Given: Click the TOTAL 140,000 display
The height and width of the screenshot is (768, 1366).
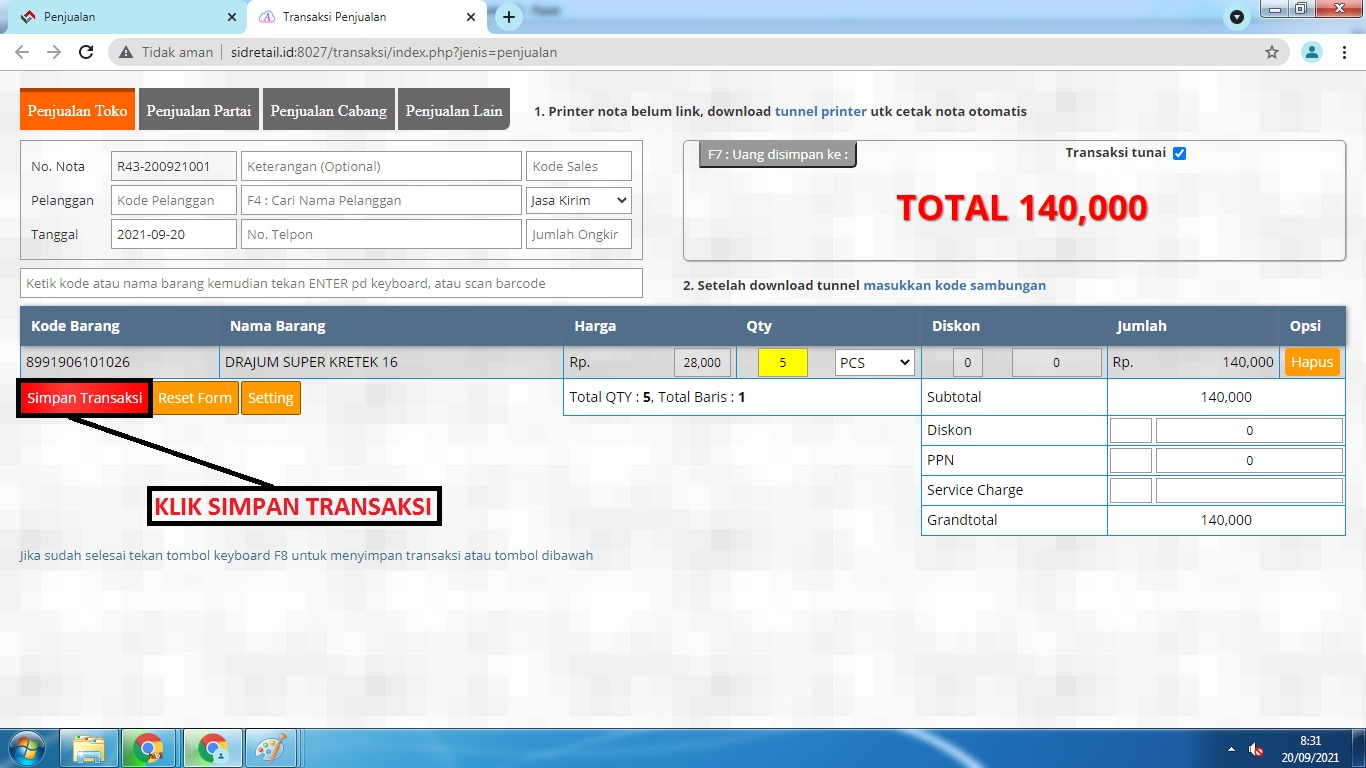Looking at the screenshot, I should coord(1021,208).
